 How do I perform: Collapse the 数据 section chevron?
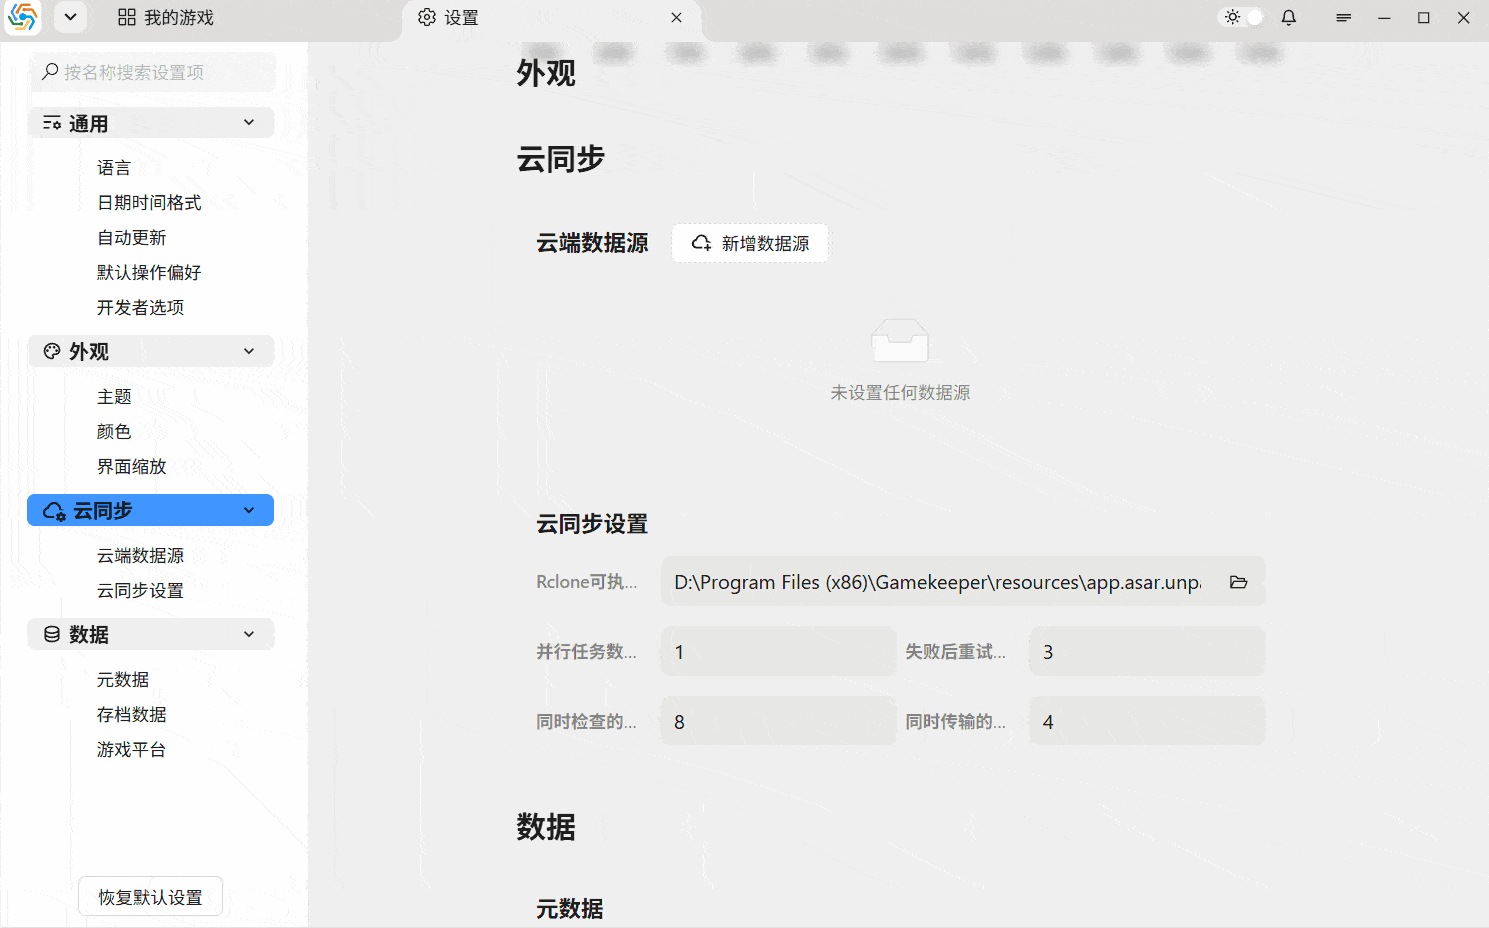coord(248,634)
